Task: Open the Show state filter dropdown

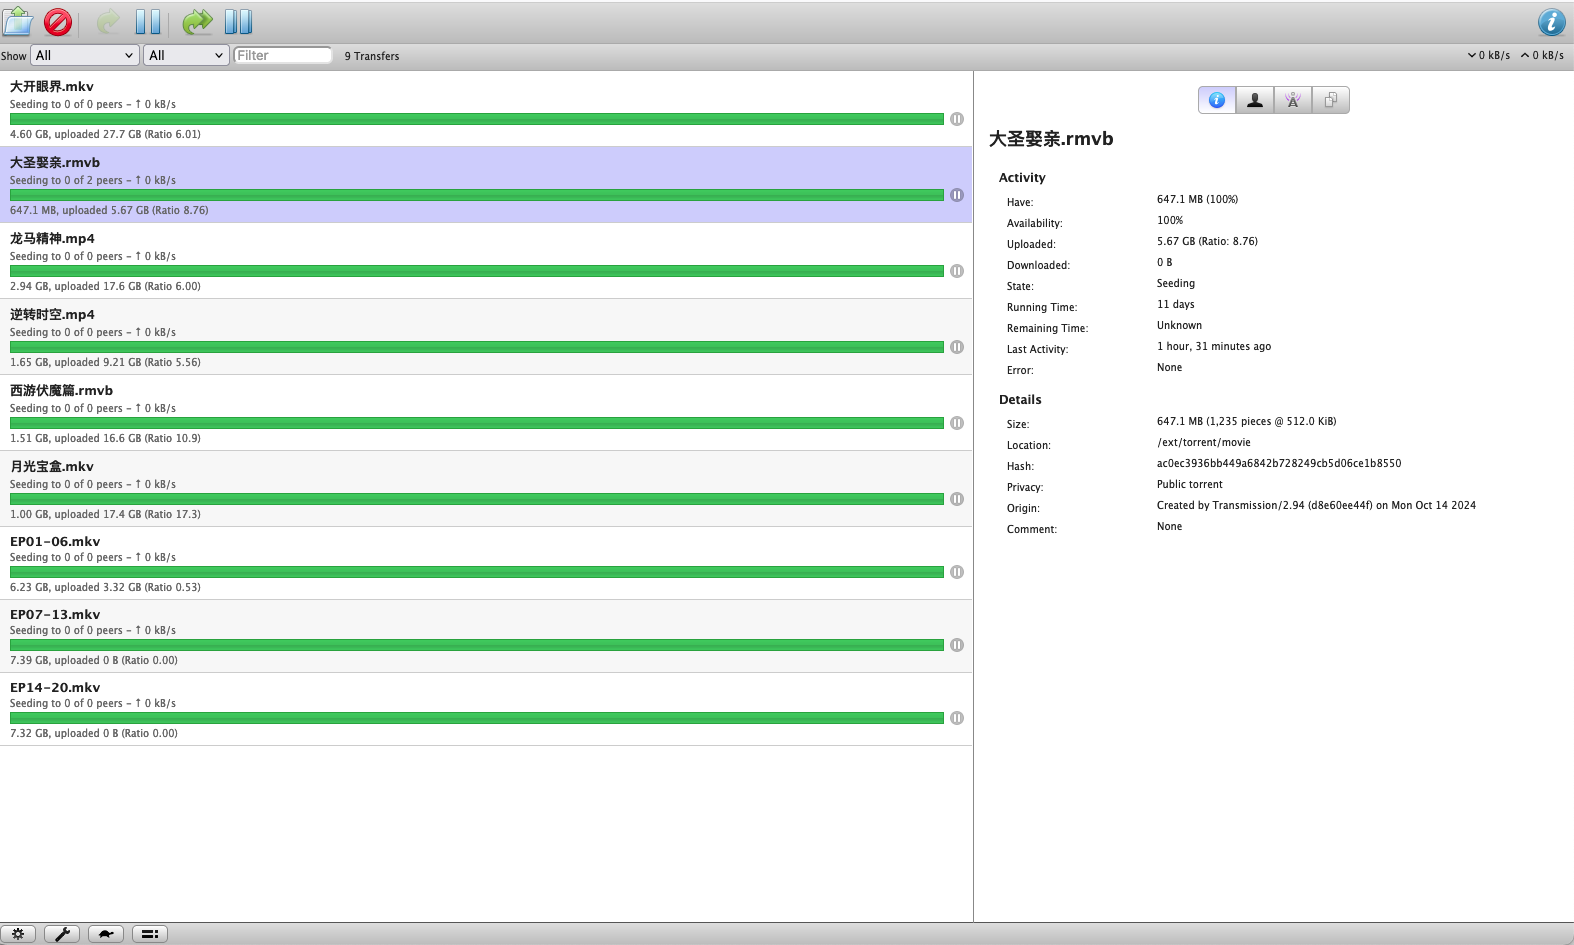Action: tap(85, 56)
